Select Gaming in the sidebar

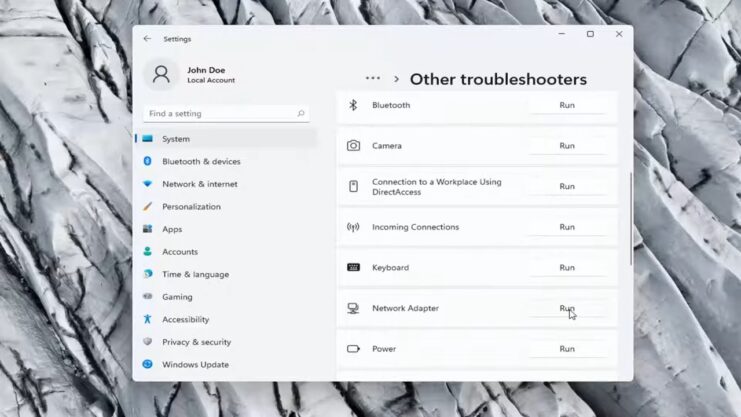coord(226,296)
